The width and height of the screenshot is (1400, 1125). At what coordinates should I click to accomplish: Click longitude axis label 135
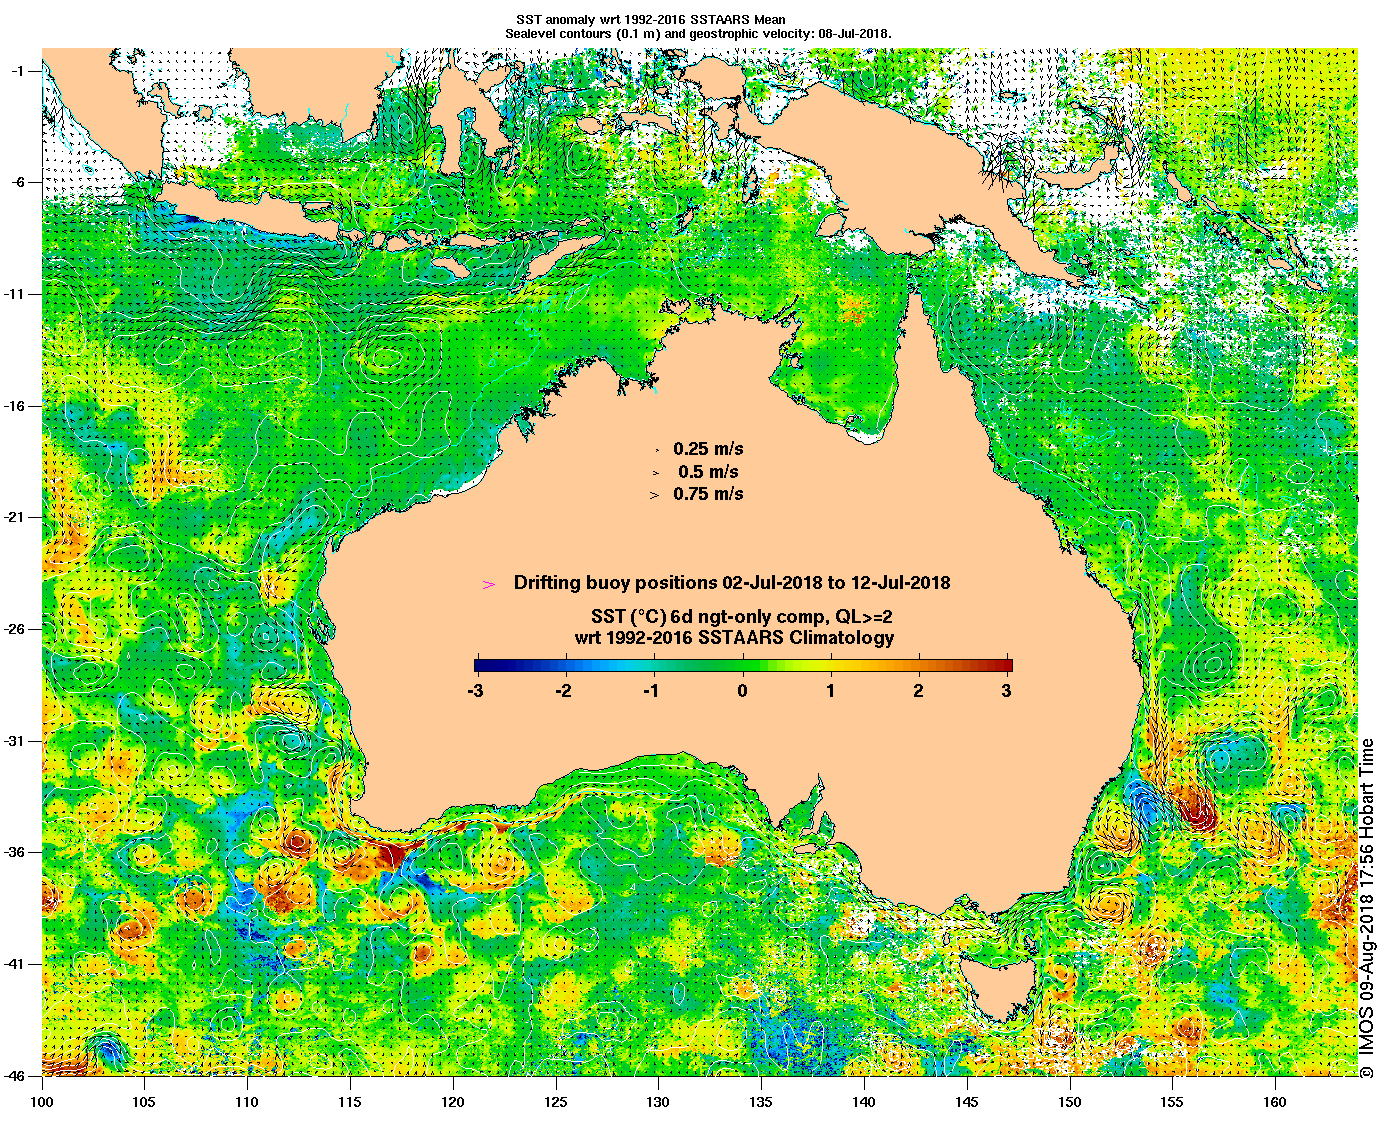[761, 1102]
